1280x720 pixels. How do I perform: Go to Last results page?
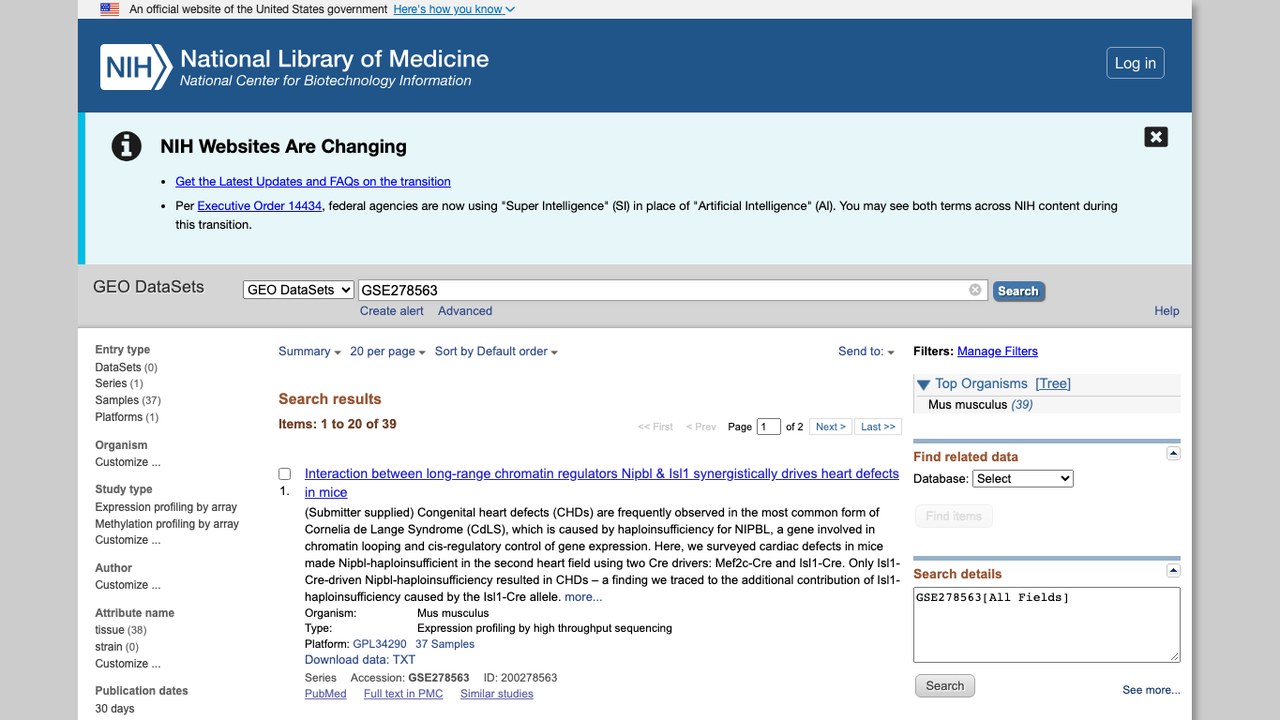click(x=878, y=427)
